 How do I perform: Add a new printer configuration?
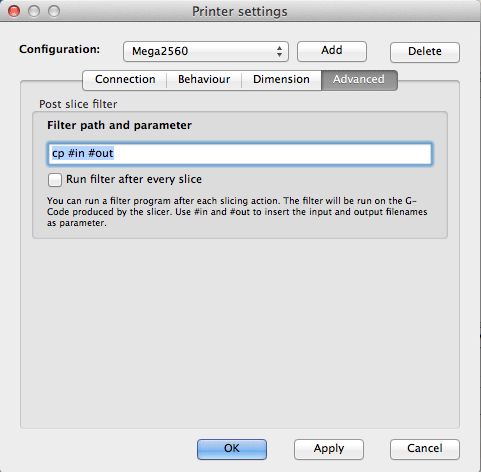(332, 51)
